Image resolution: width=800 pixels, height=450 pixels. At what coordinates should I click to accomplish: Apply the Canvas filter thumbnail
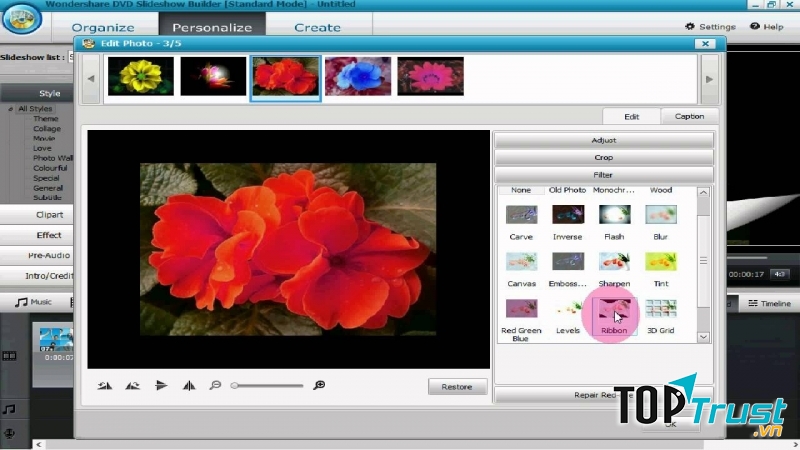pos(521,262)
